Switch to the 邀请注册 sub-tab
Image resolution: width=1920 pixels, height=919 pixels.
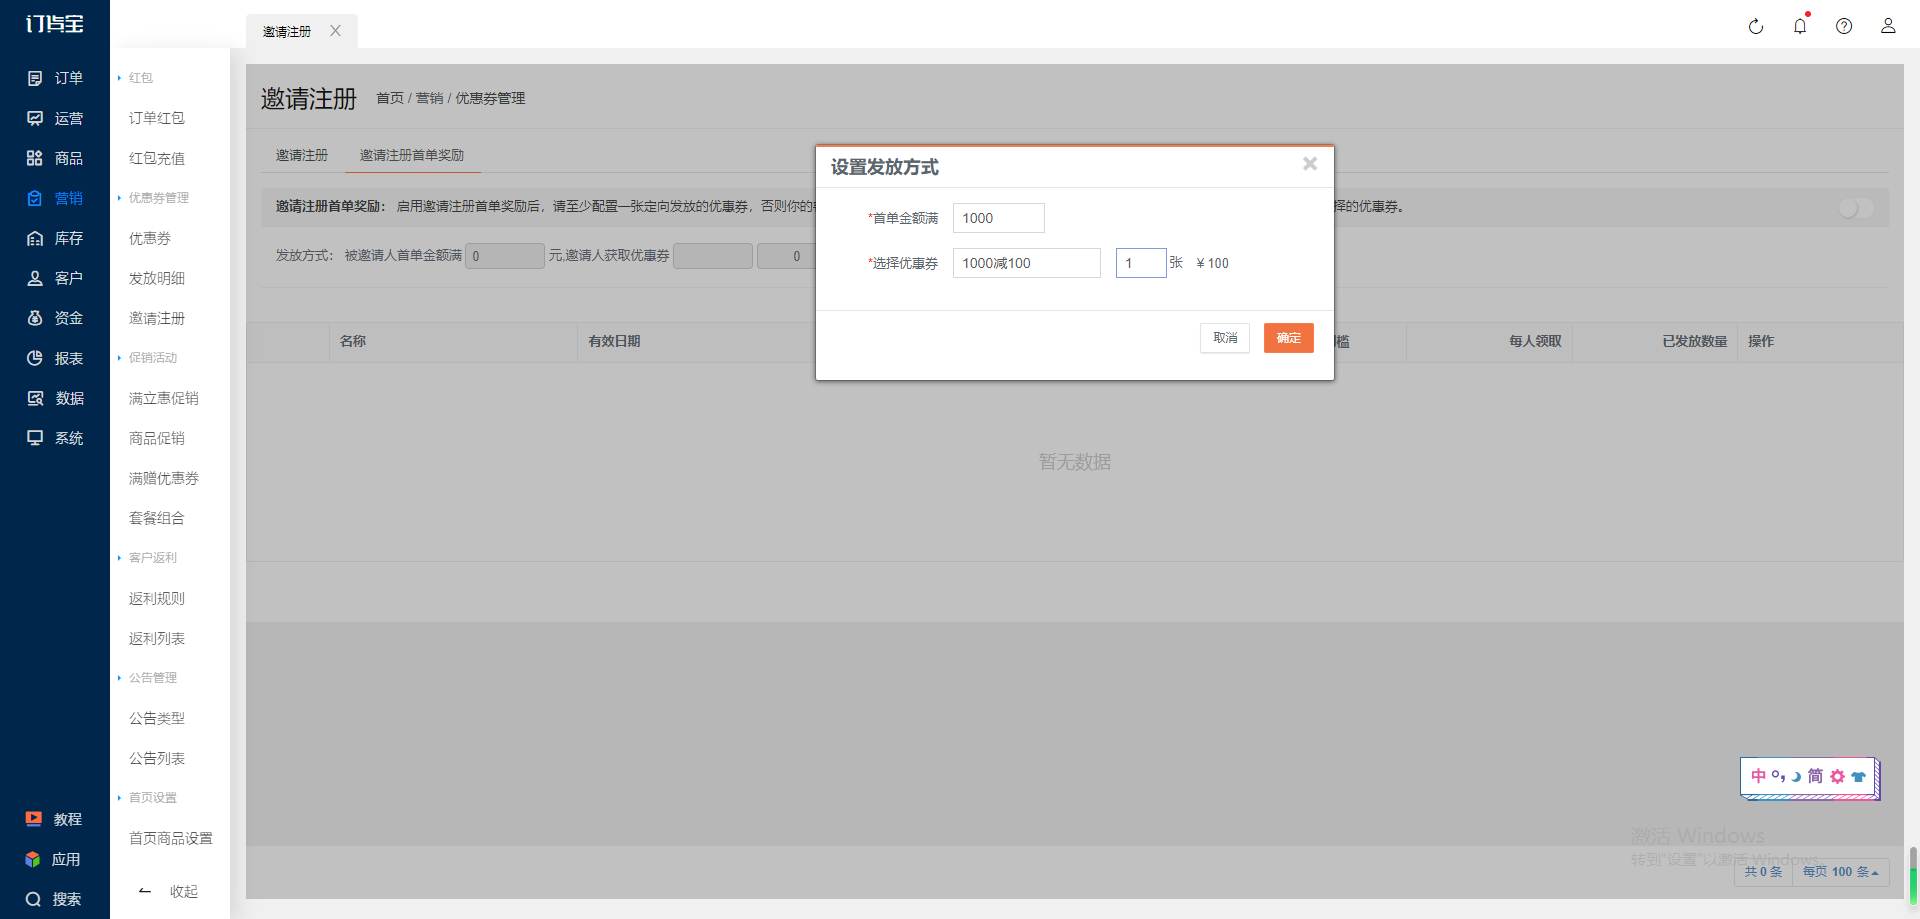(302, 155)
